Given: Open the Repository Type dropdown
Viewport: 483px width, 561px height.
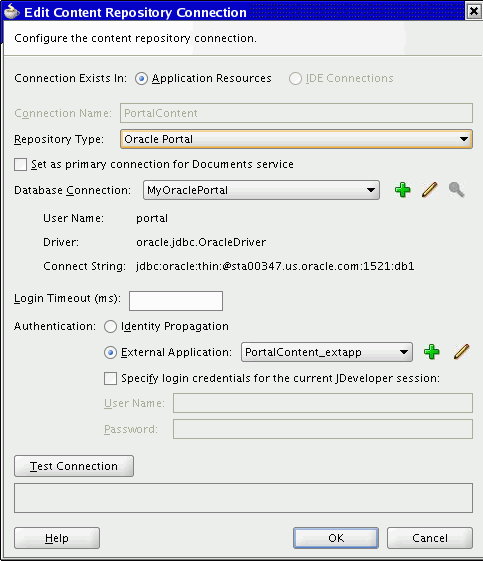Looking at the screenshot, I should click(x=296, y=139).
